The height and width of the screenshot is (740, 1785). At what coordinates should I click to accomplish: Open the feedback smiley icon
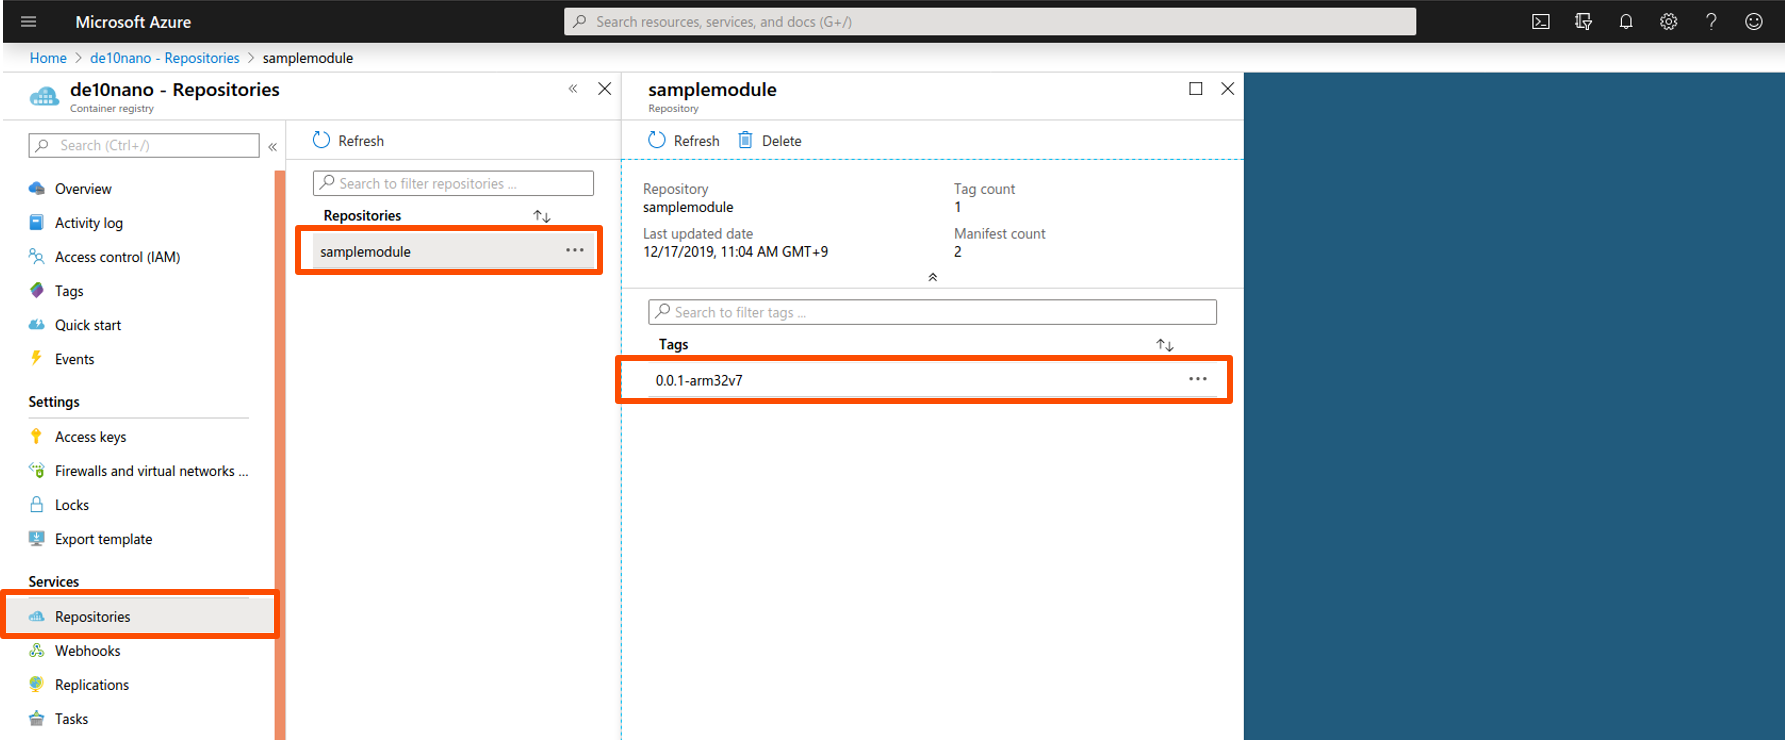[x=1754, y=21]
